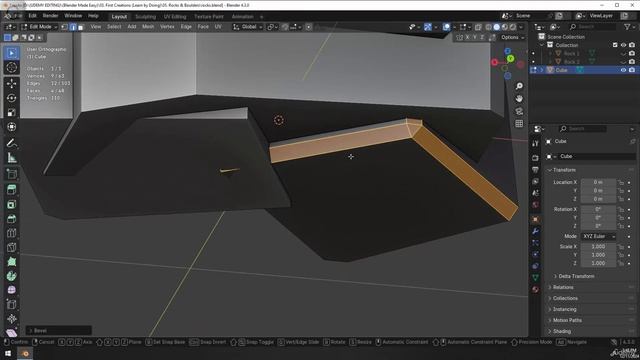The width and height of the screenshot is (640, 360).
Task: Select the Edge Slide tool
Action: point(11,304)
